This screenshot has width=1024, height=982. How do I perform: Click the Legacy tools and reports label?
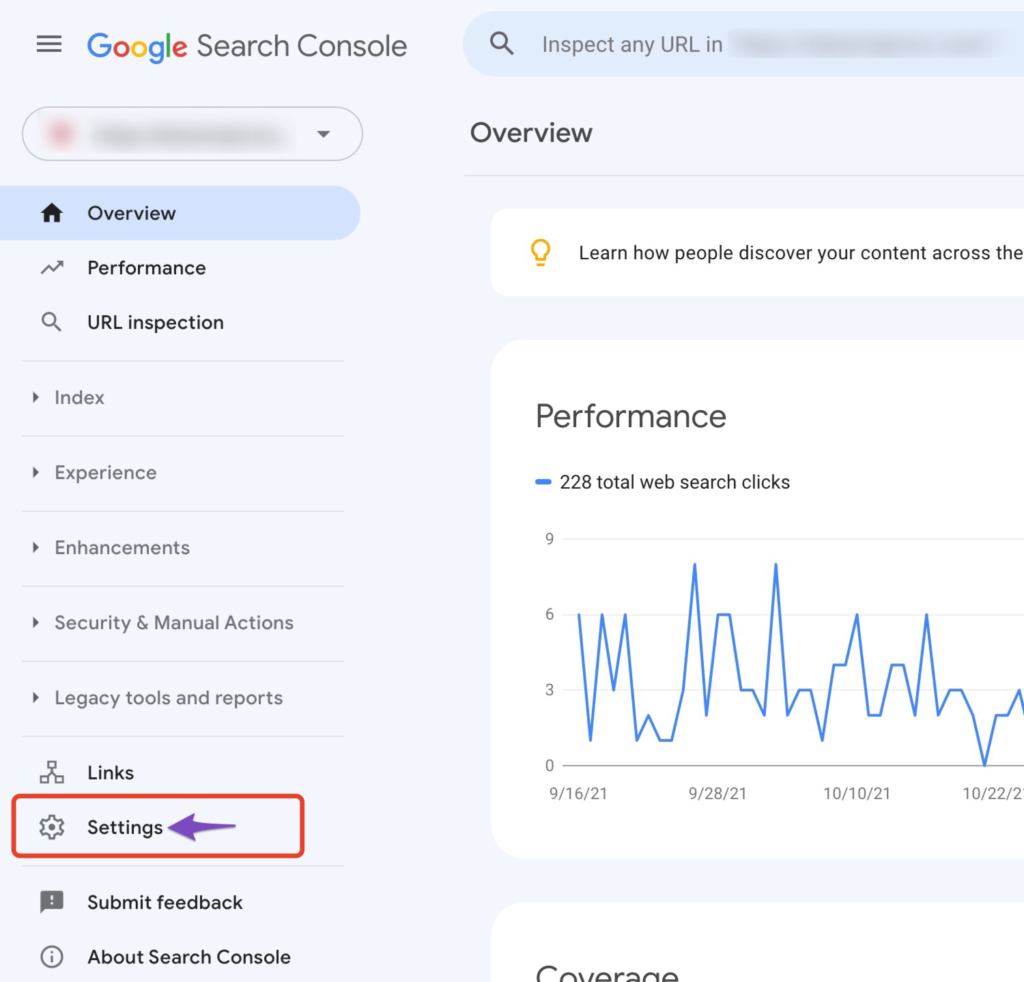(x=168, y=698)
